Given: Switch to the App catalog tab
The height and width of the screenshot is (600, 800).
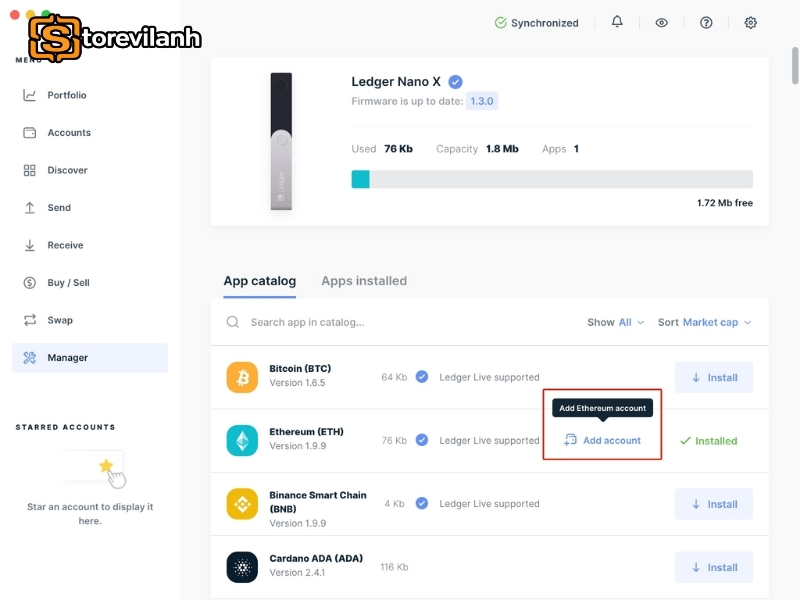Looking at the screenshot, I should click(259, 281).
